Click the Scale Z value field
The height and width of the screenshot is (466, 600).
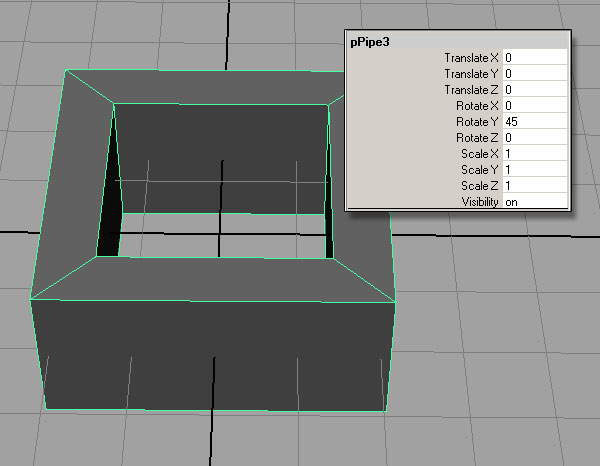(535, 186)
